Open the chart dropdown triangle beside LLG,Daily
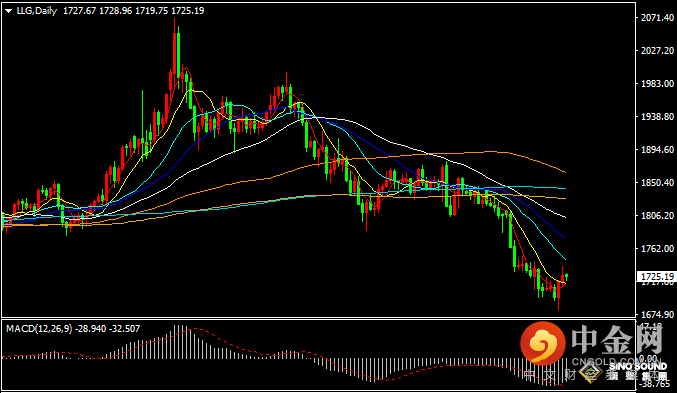 click(x=8, y=12)
